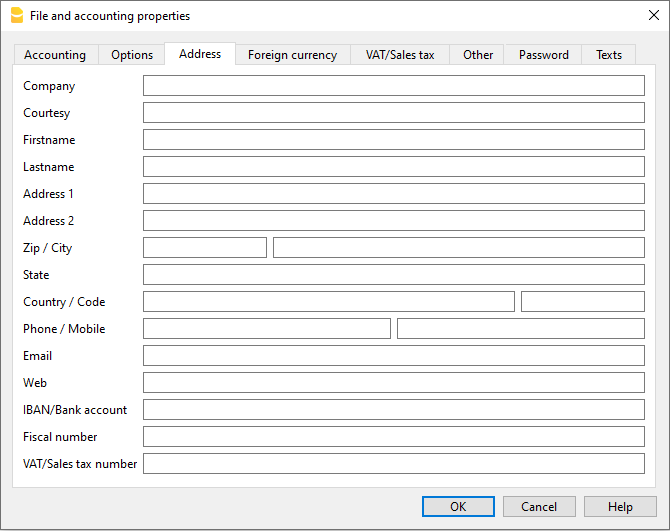Click the VAT/Sales tax number field
The height and width of the screenshot is (531, 670).
(393, 464)
